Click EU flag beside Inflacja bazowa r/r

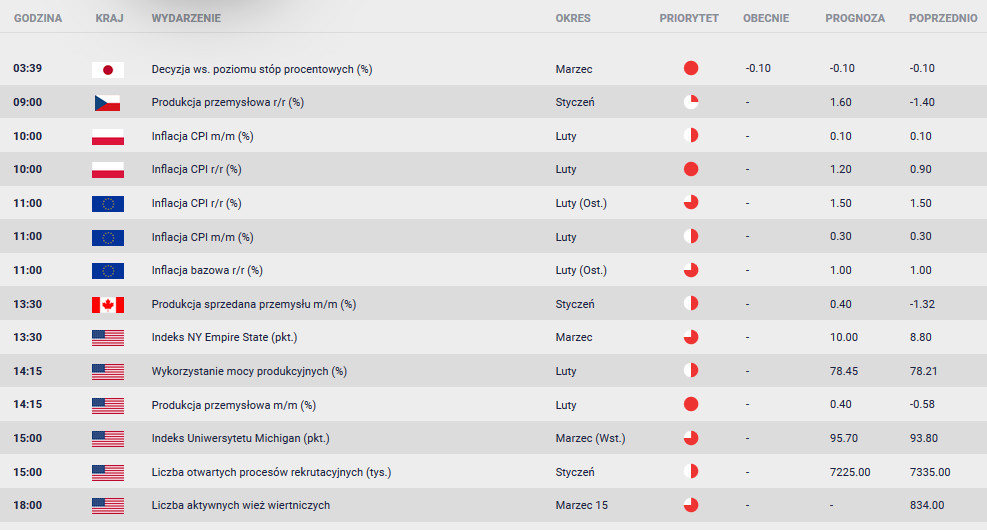point(108,271)
